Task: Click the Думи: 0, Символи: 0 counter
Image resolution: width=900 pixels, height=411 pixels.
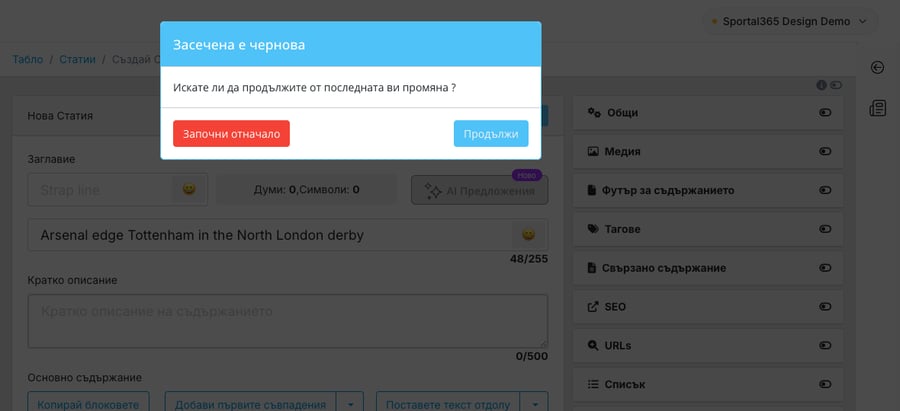Action: (307, 190)
